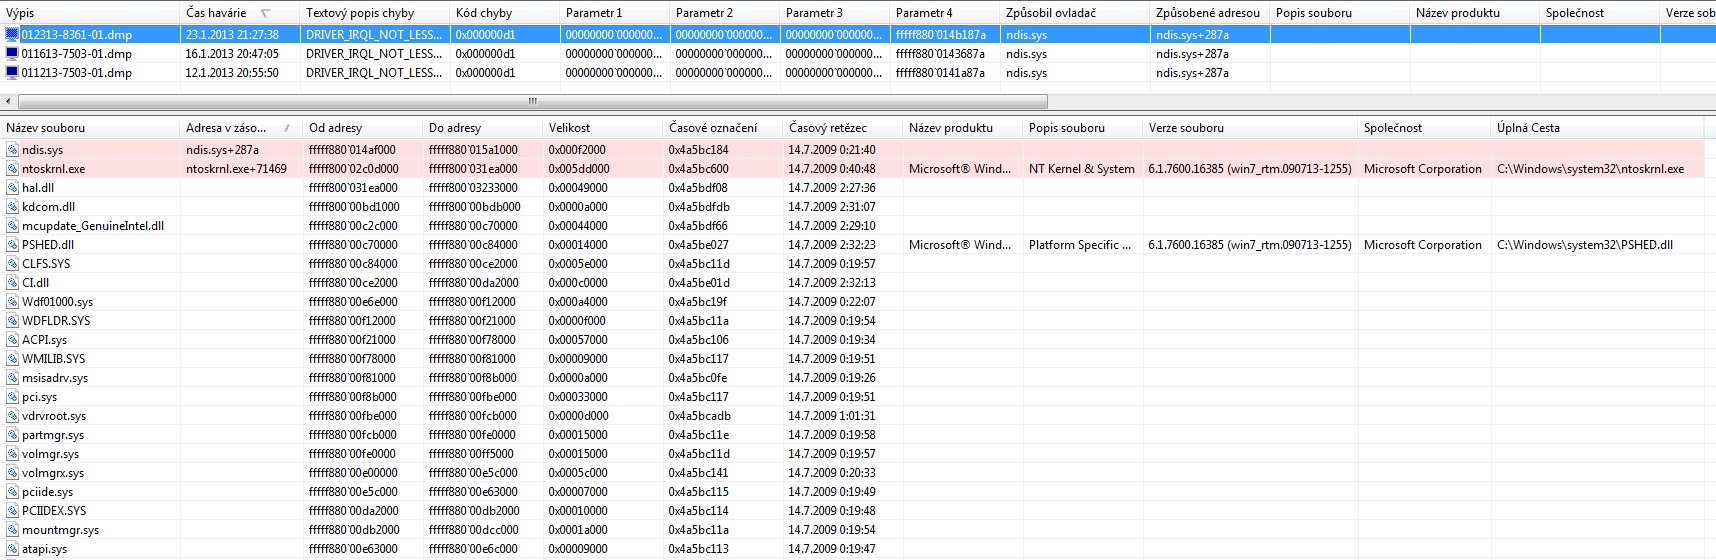The width and height of the screenshot is (1716, 560).
Task: Click the sort arrow in Čas havárie header
Action: pos(266,13)
